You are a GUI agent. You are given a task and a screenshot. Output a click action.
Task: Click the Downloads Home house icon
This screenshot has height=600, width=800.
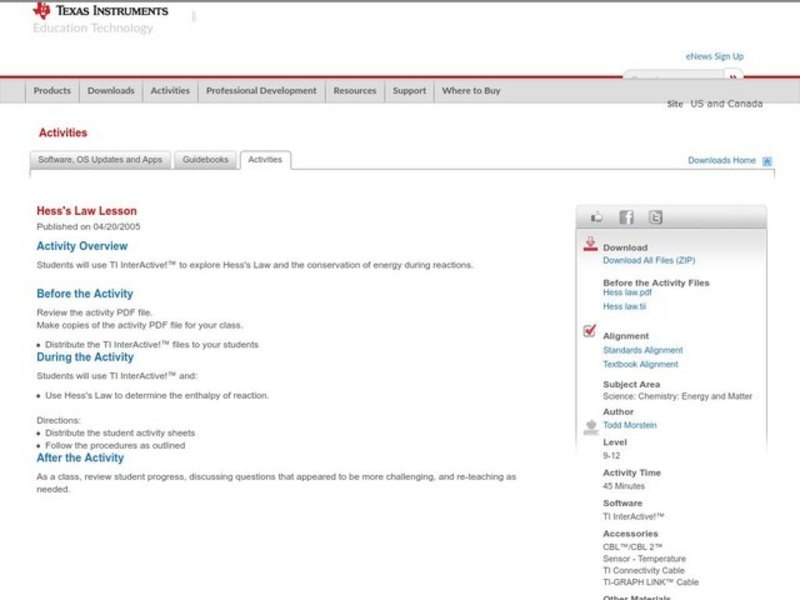coord(767,161)
